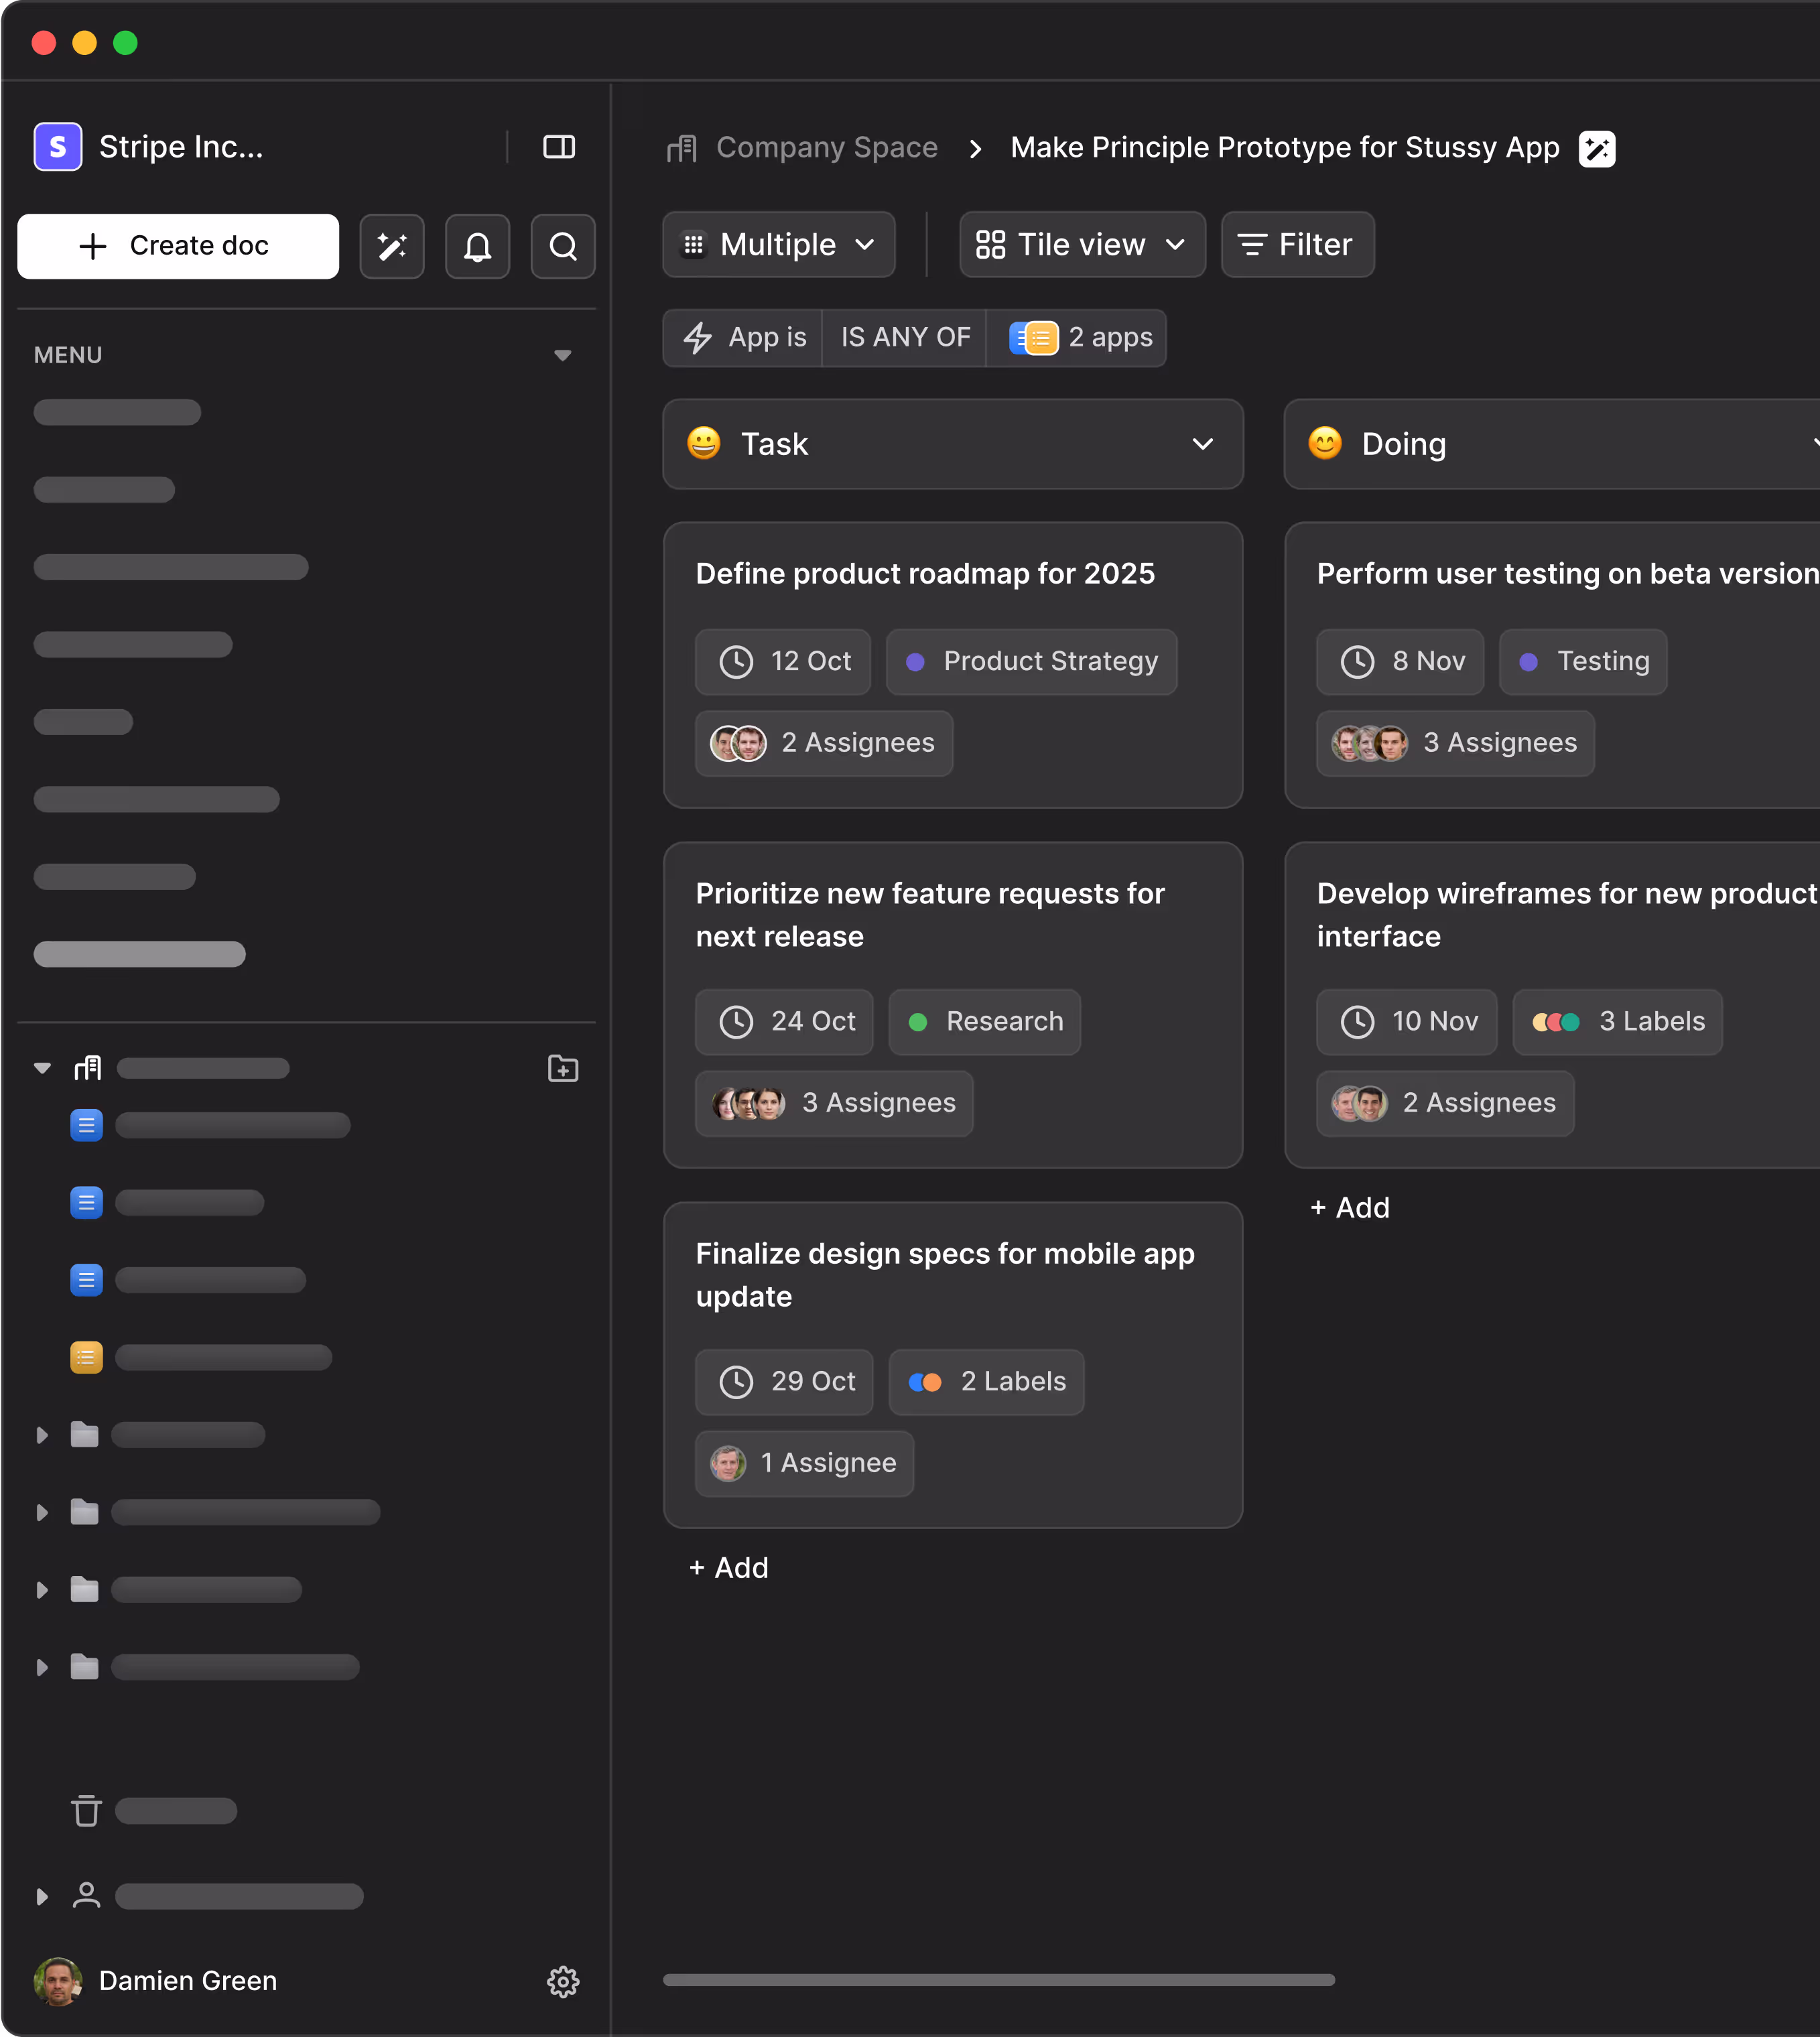Screen dimensions: 1820x2037
Task: Collapse the company space tree arrow
Action: pyautogui.click(x=42, y=1068)
